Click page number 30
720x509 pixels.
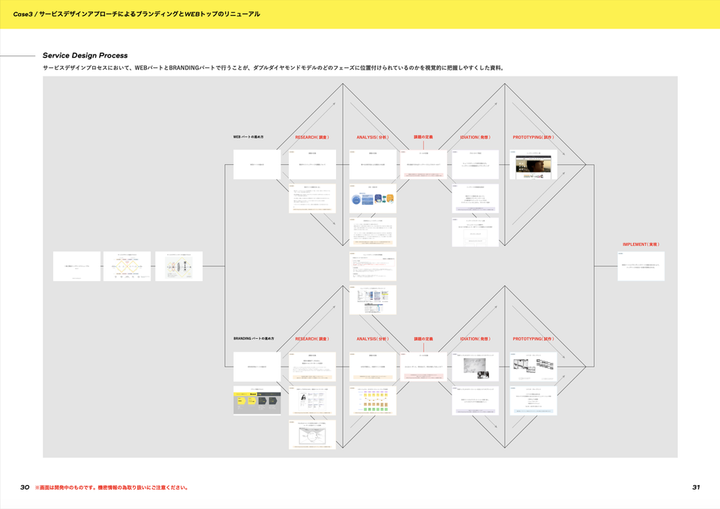(x=25, y=487)
